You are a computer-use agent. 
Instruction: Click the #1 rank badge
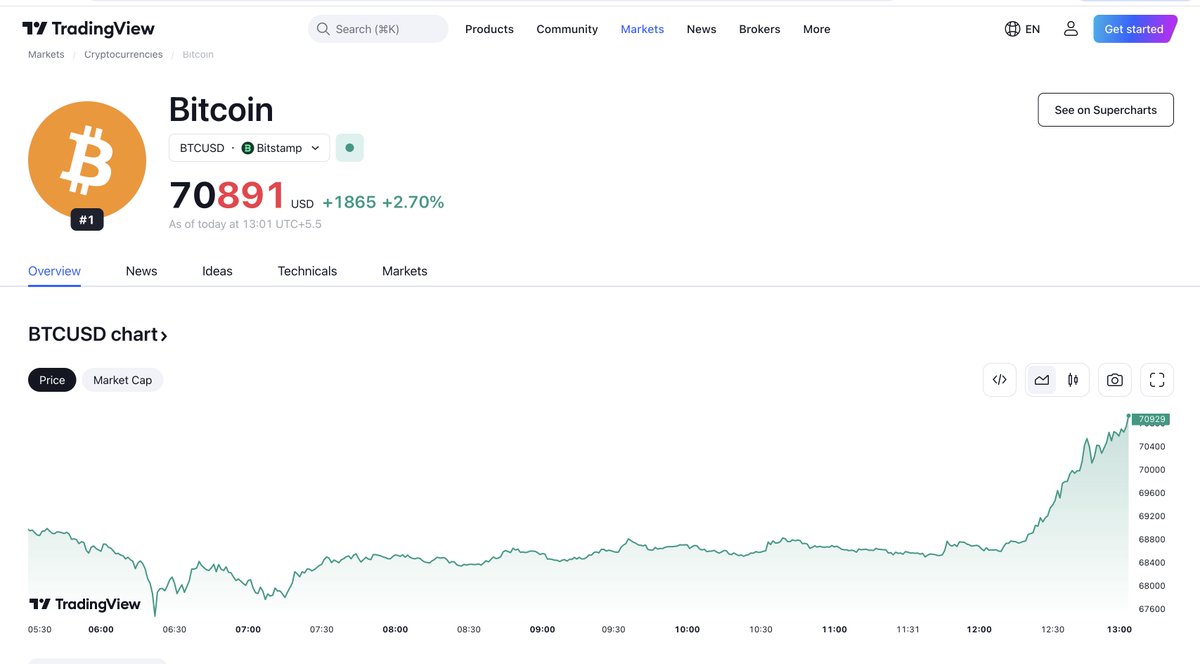point(86,220)
